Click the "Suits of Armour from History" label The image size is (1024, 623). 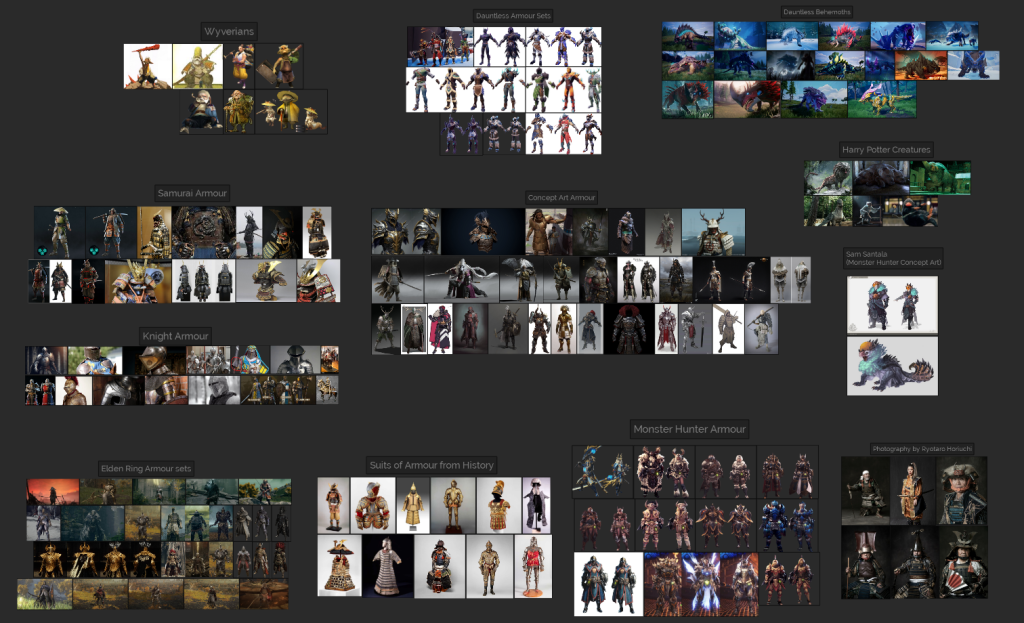click(432, 465)
